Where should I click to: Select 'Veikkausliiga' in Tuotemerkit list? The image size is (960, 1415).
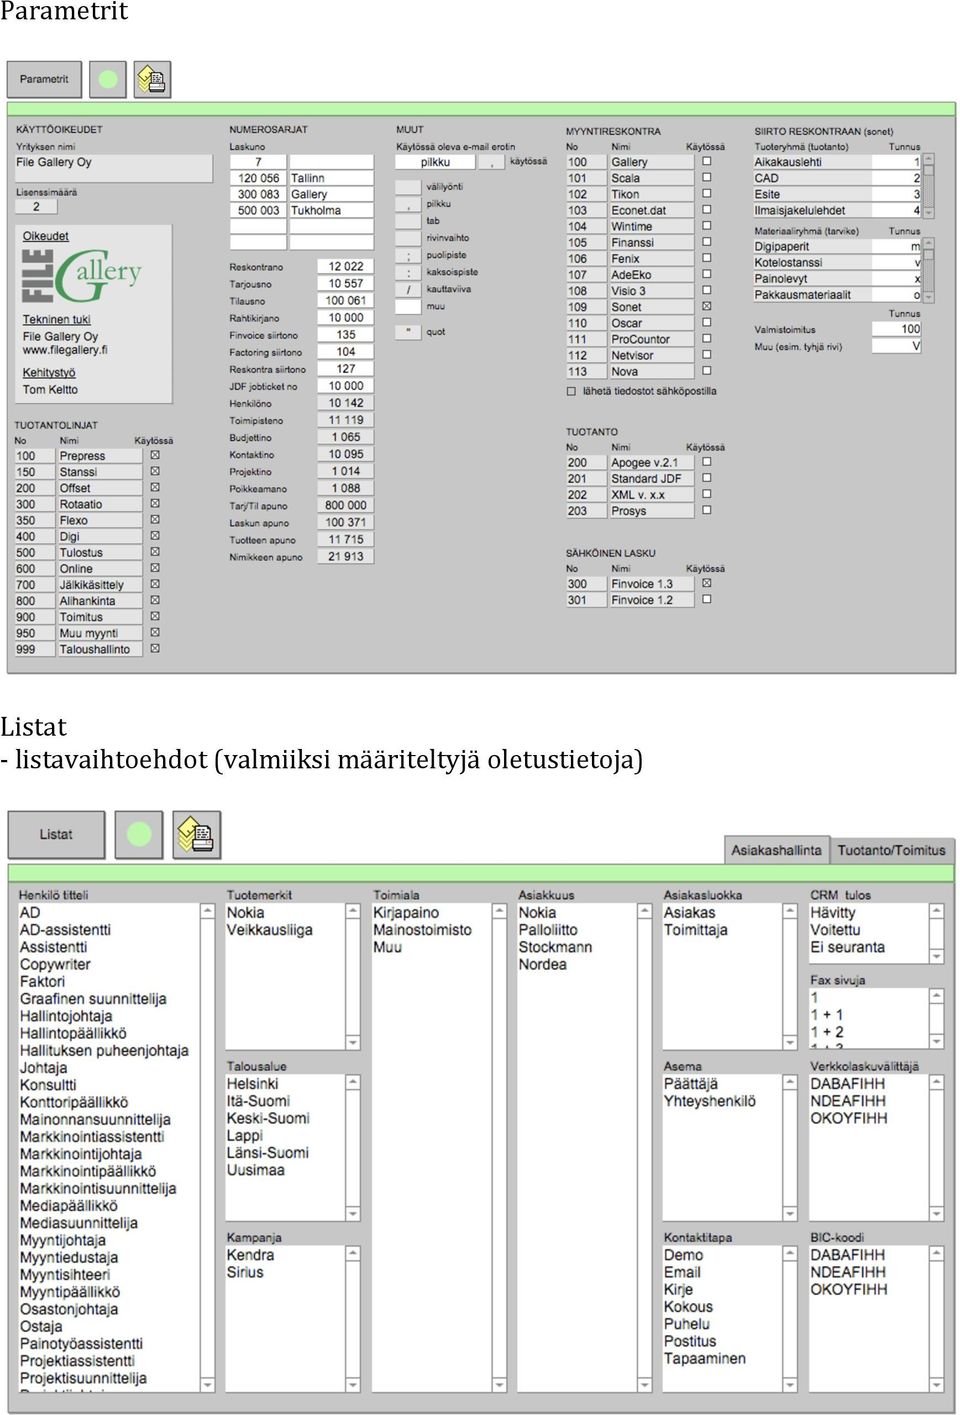pyautogui.click(x=269, y=929)
